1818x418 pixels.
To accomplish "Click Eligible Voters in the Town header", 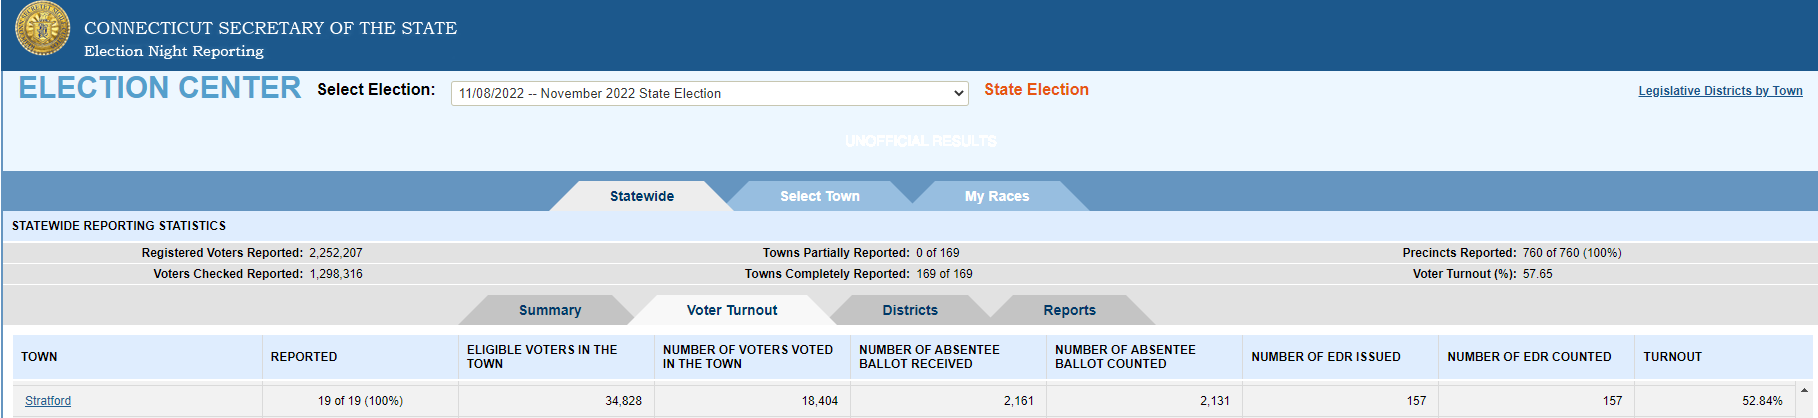I will [x=542, y=357].
